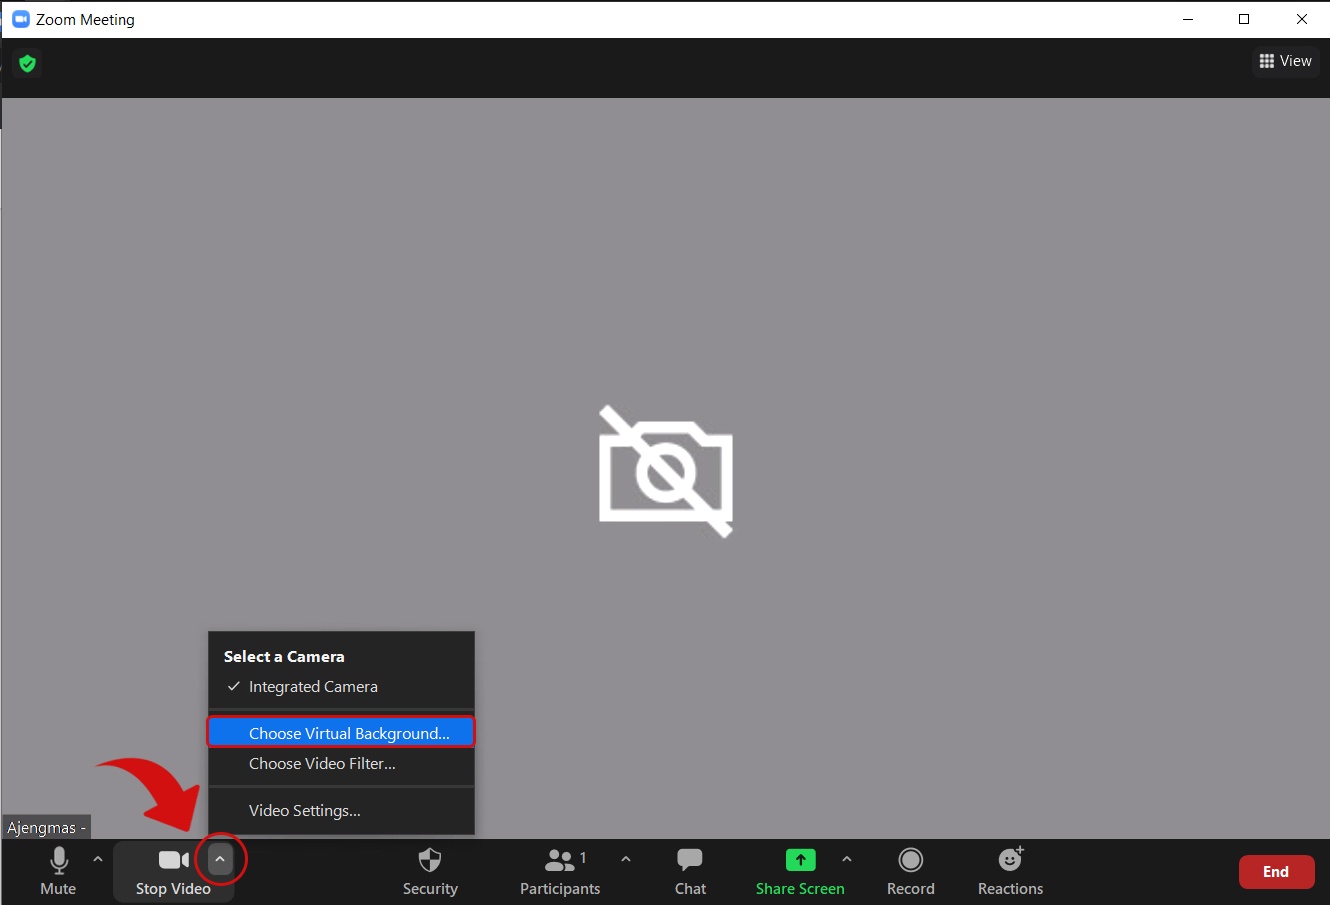
Task: Mute the microphone
Action: [57, 870]
